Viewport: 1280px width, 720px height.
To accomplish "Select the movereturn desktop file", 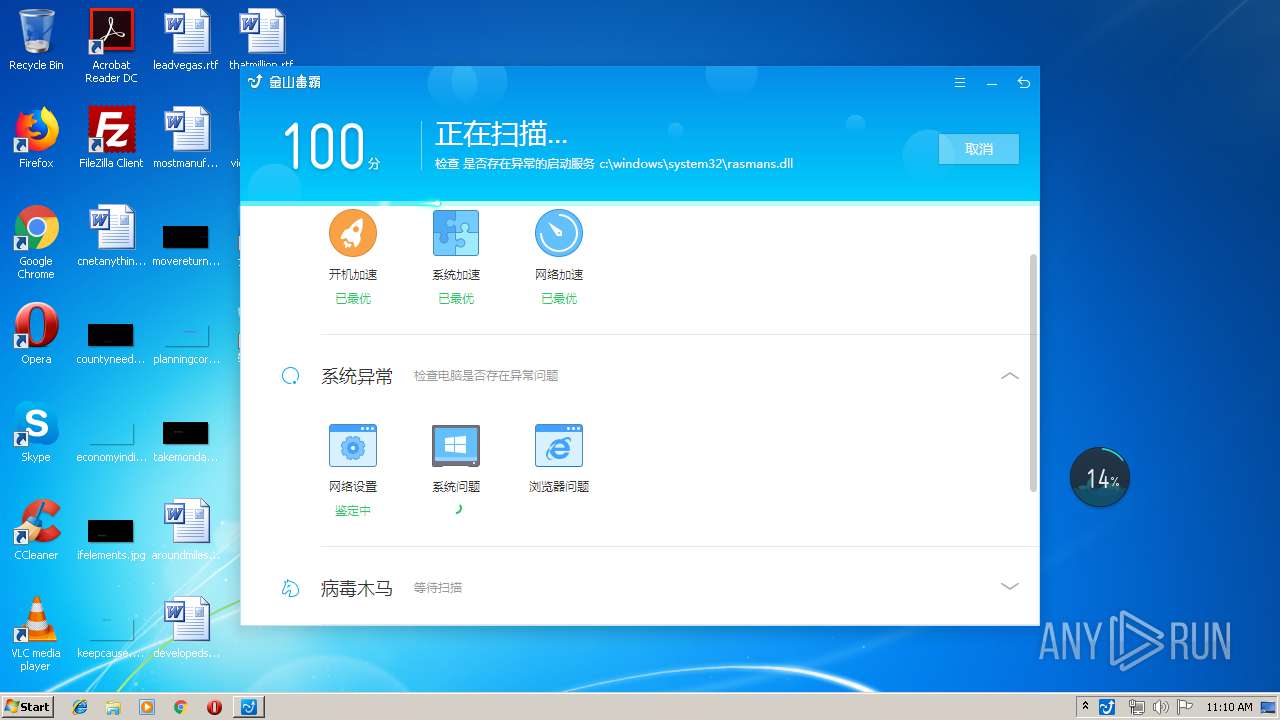I will (x=186, y=244).
